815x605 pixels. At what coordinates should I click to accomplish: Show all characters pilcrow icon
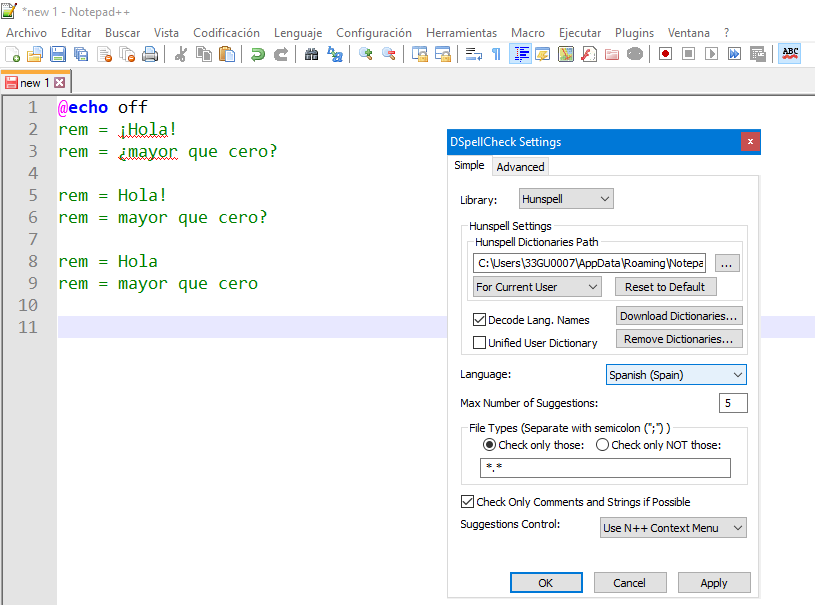(x=496, y=54)
